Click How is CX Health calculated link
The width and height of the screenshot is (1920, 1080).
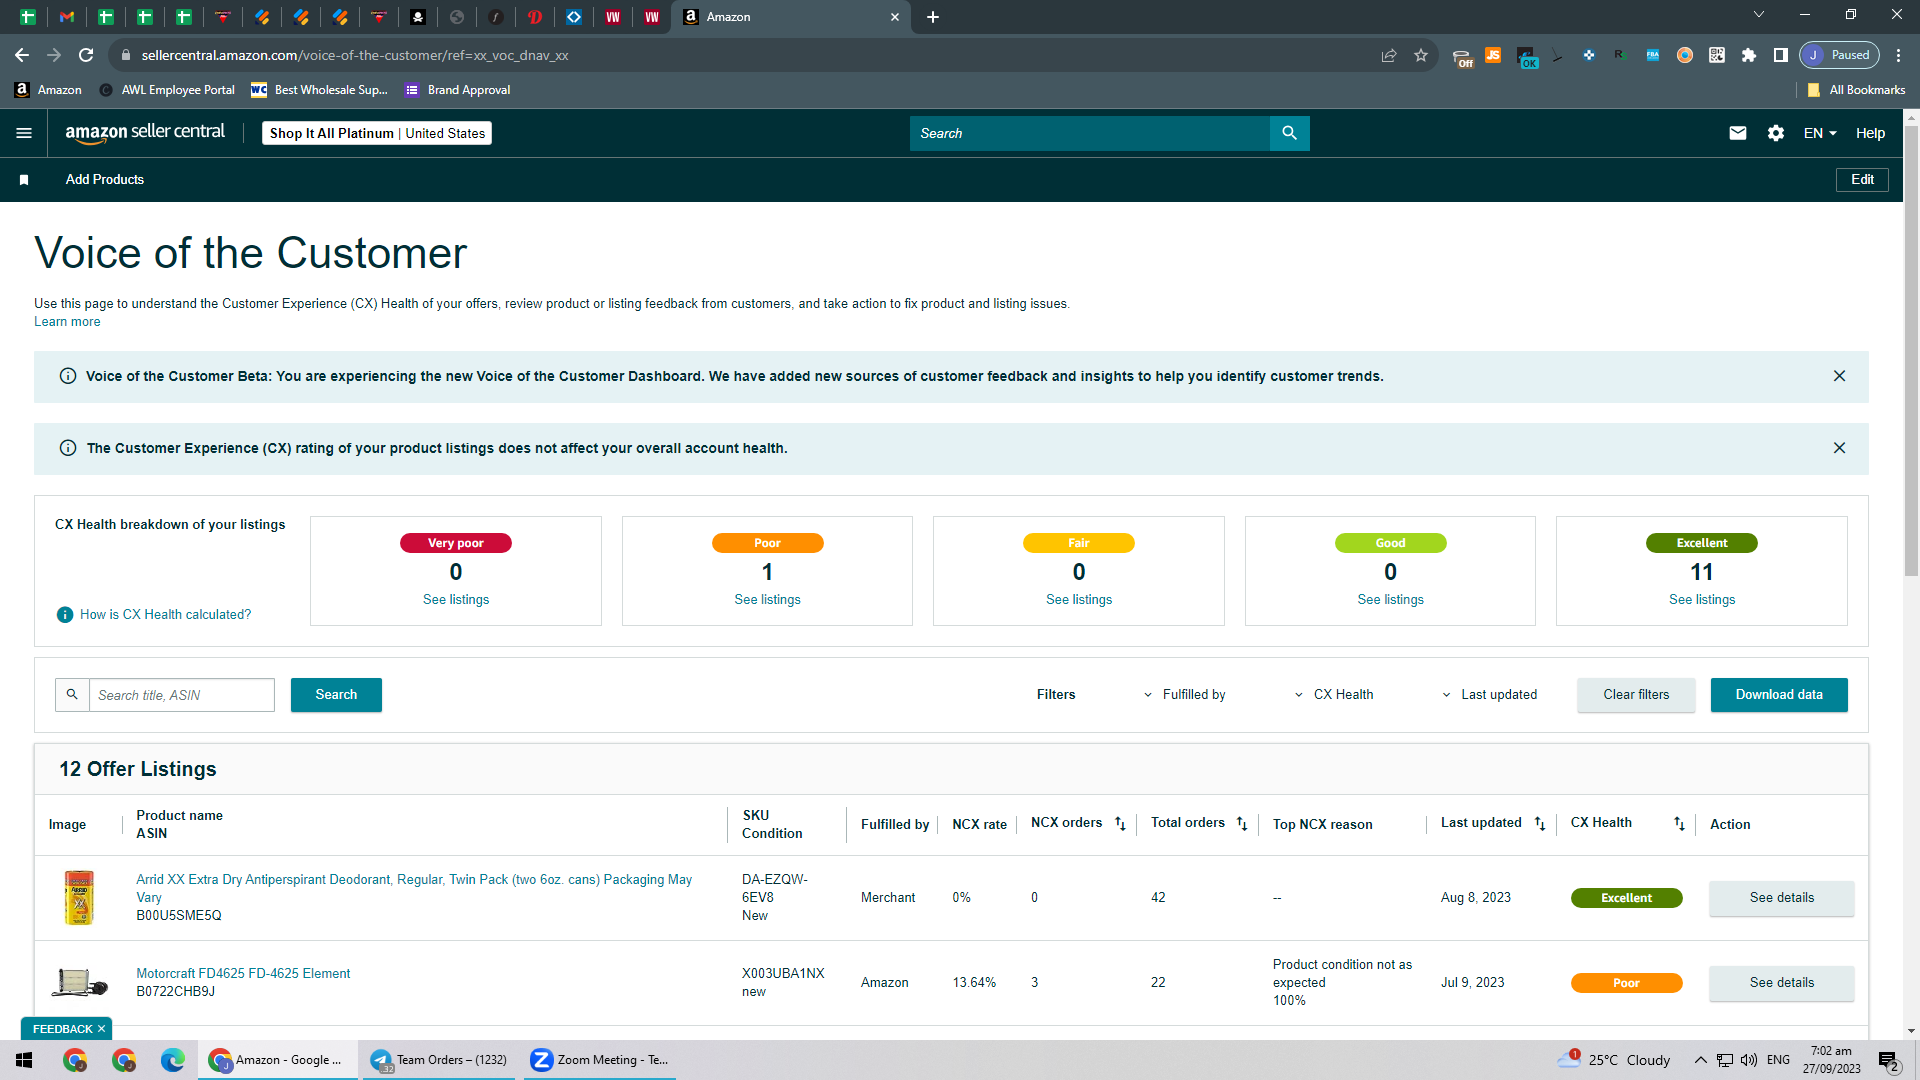point(165,615)
